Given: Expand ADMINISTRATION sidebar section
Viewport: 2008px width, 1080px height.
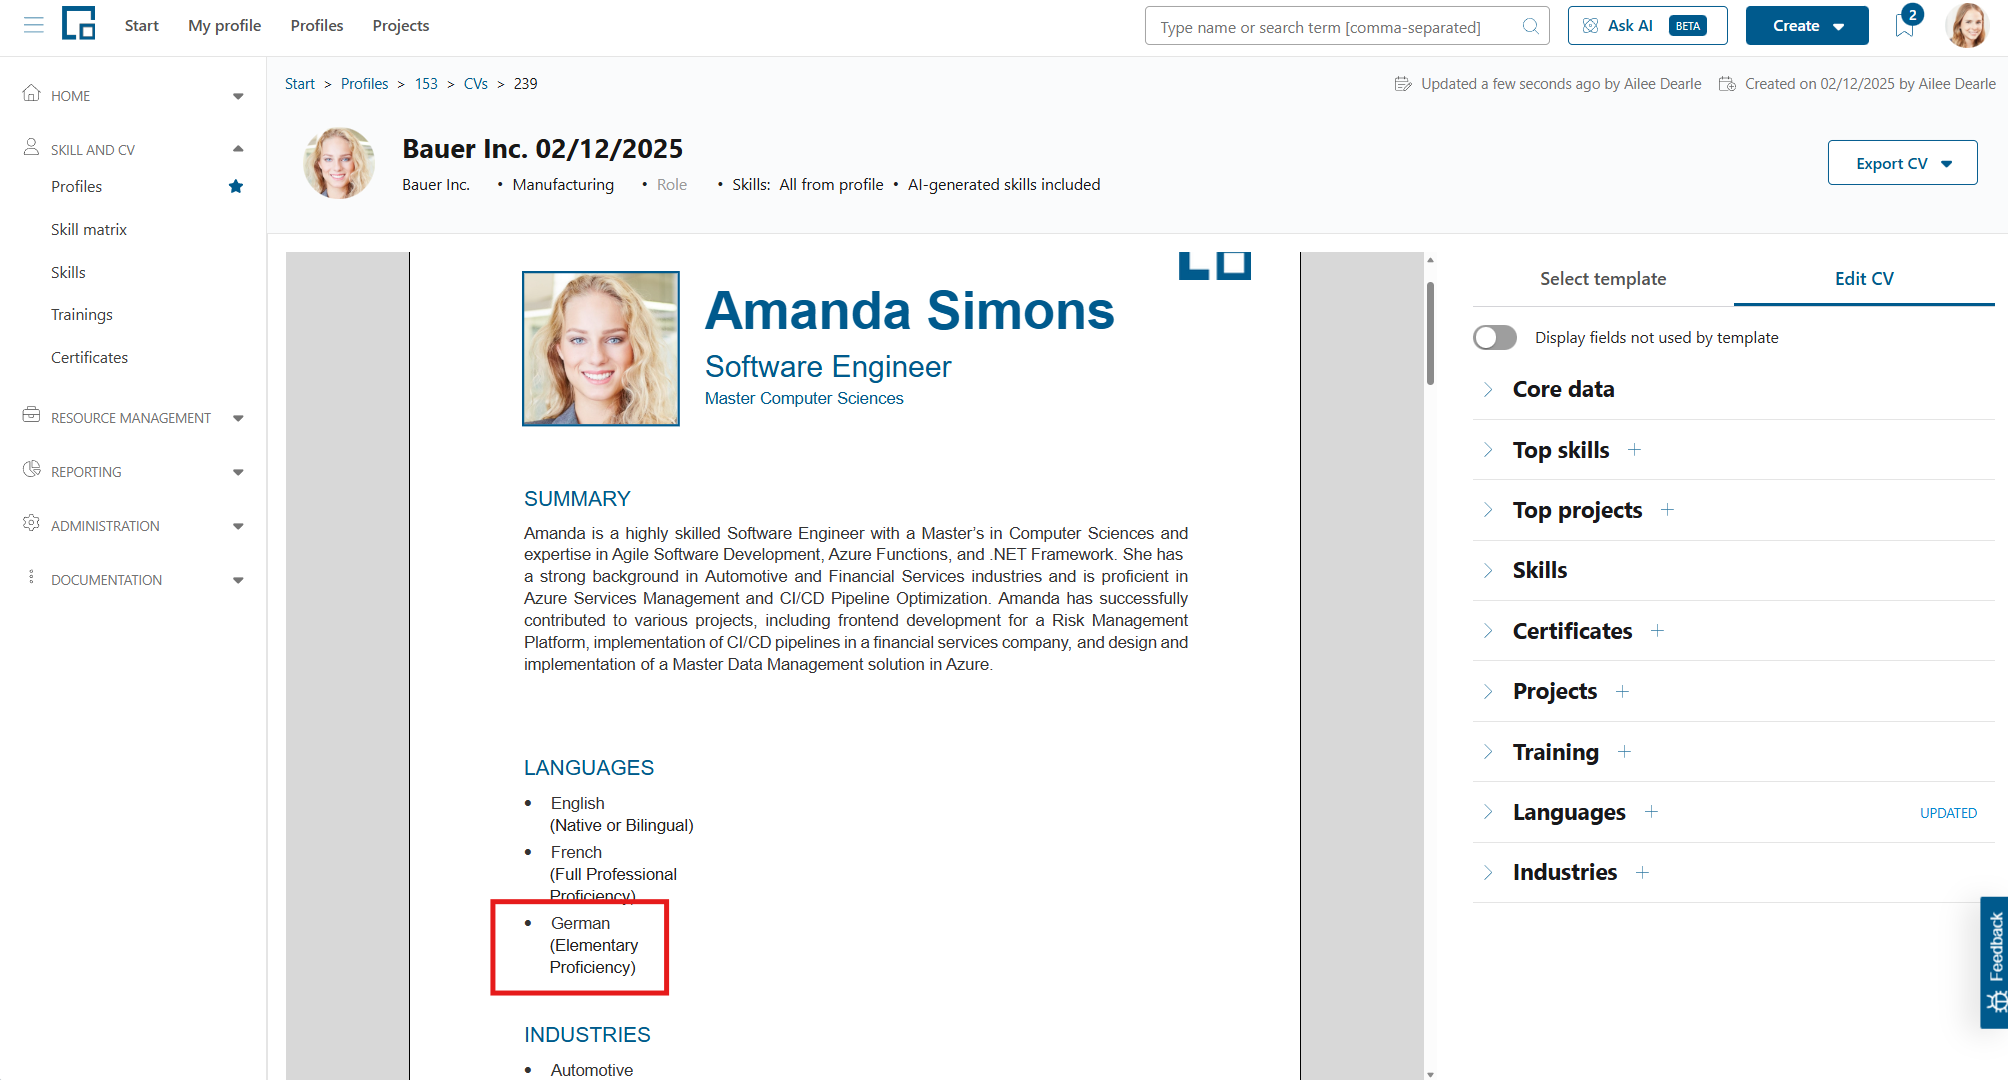Looking at the screenshot, I should point(238,526).
